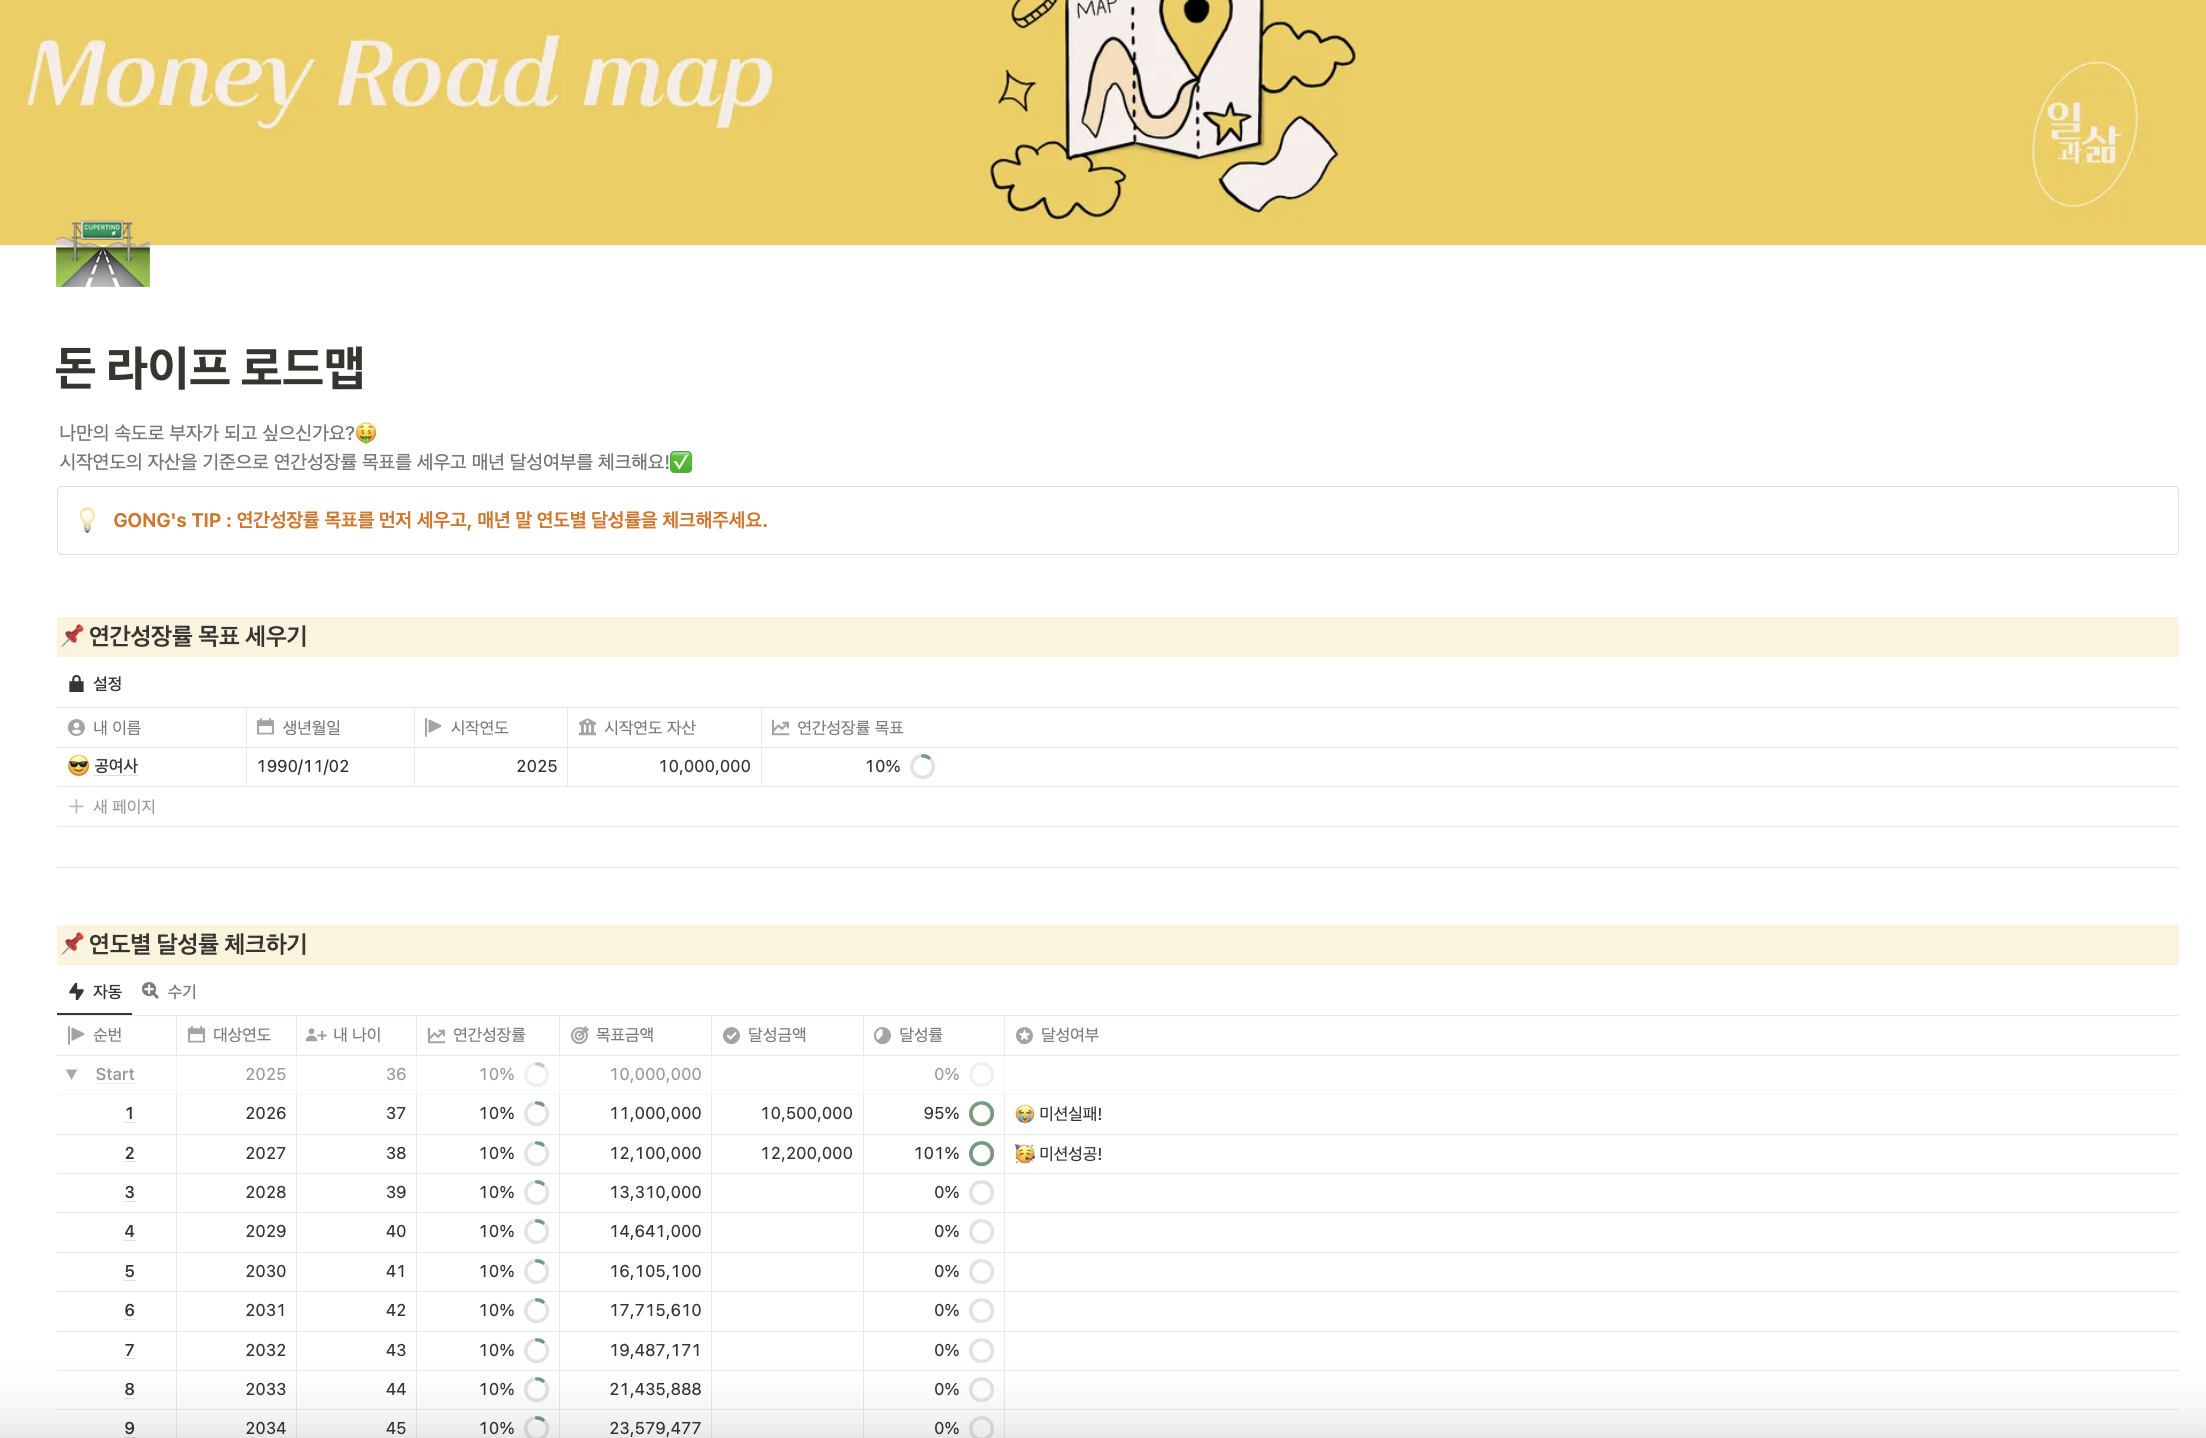Click the chart icon in 연간성장률 목표 header
The image size is (2206, 1438).
[780, 727]
